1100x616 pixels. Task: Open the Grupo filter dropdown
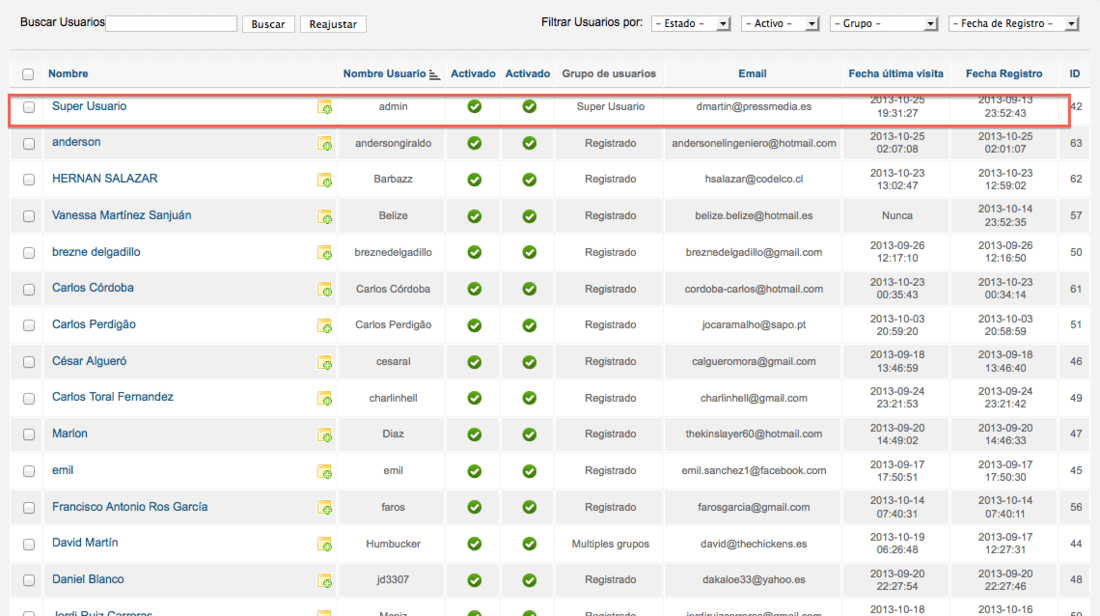[x=884, y=24]
